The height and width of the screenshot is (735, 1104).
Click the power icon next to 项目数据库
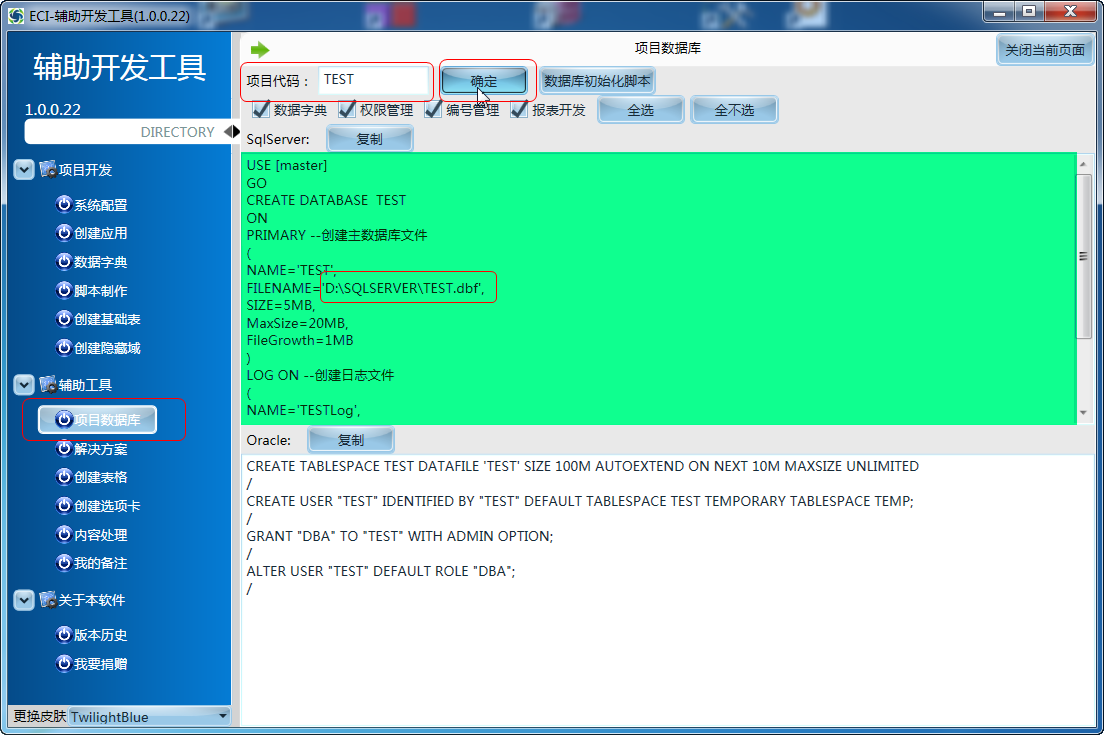64,420
